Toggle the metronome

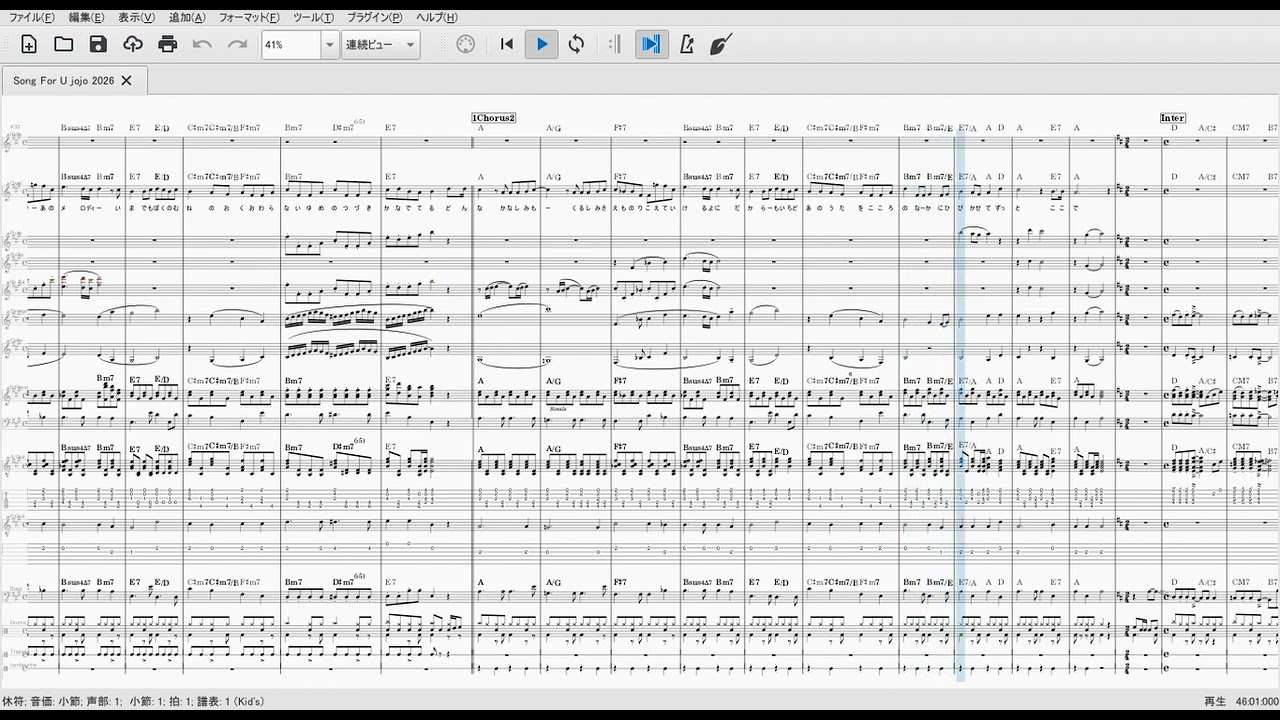click(x=687, y=44)
